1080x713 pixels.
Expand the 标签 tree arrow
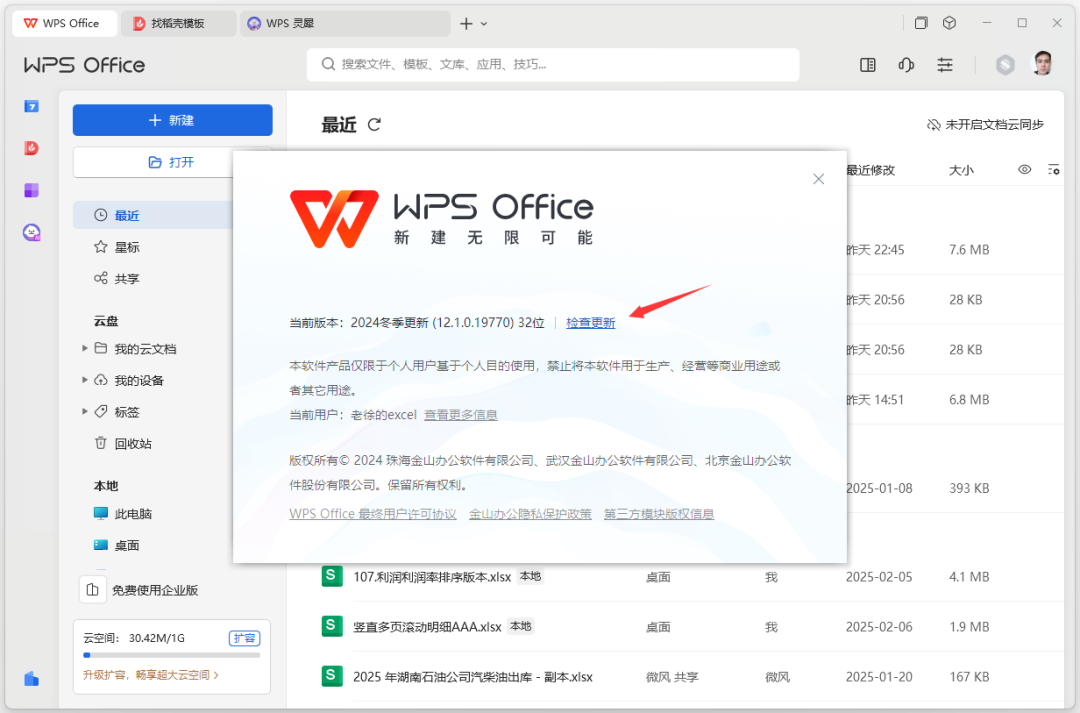[85, 412]
